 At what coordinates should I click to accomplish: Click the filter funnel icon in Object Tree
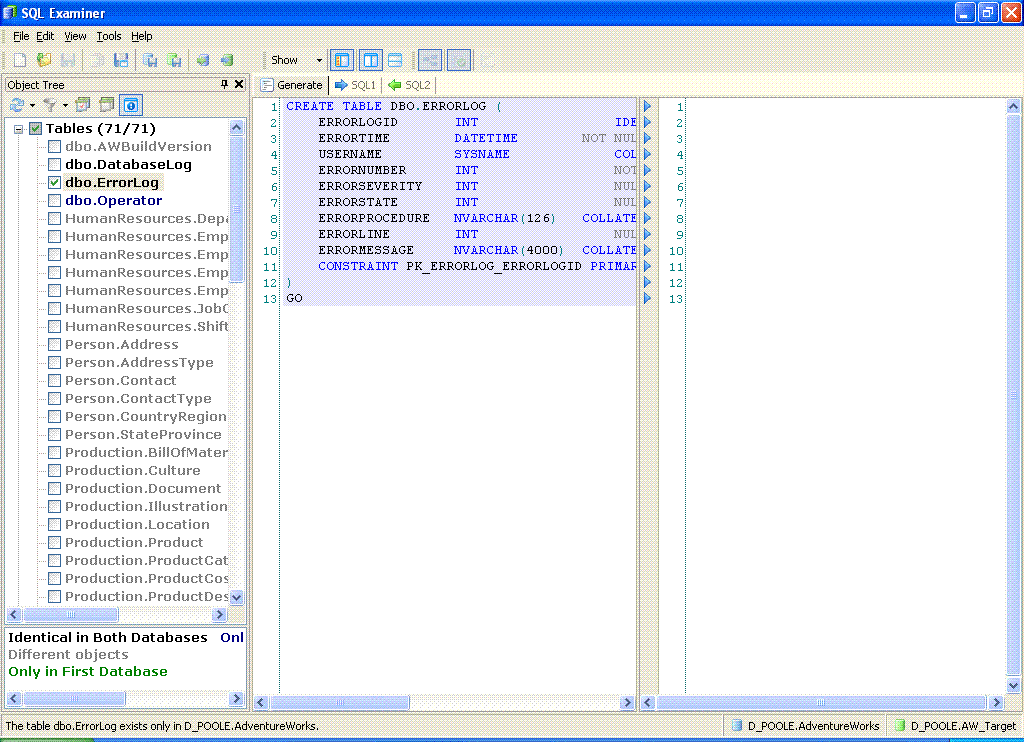click(49, 105)
